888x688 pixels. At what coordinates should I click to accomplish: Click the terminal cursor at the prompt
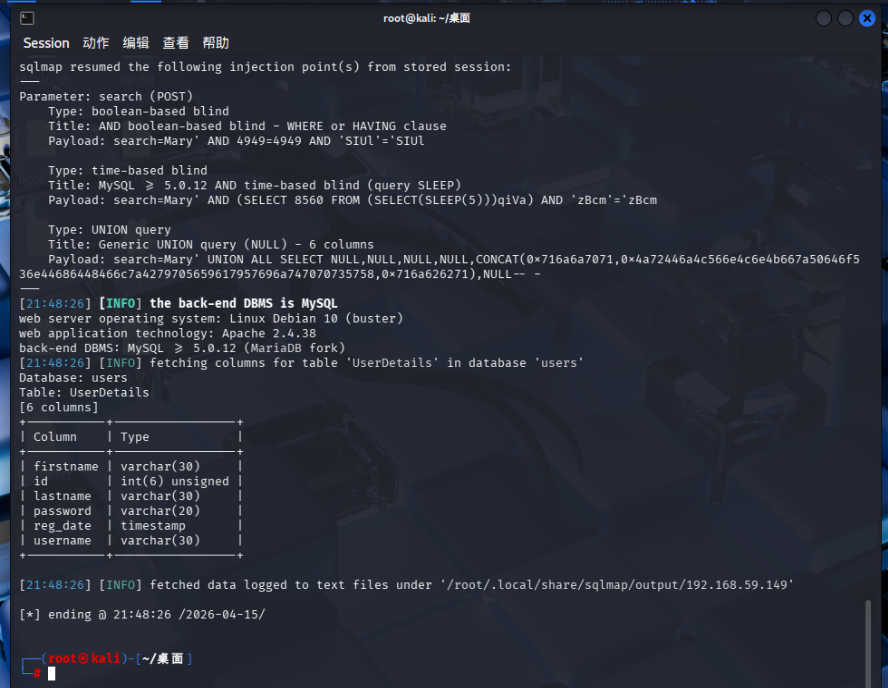[x=52, y=673]
